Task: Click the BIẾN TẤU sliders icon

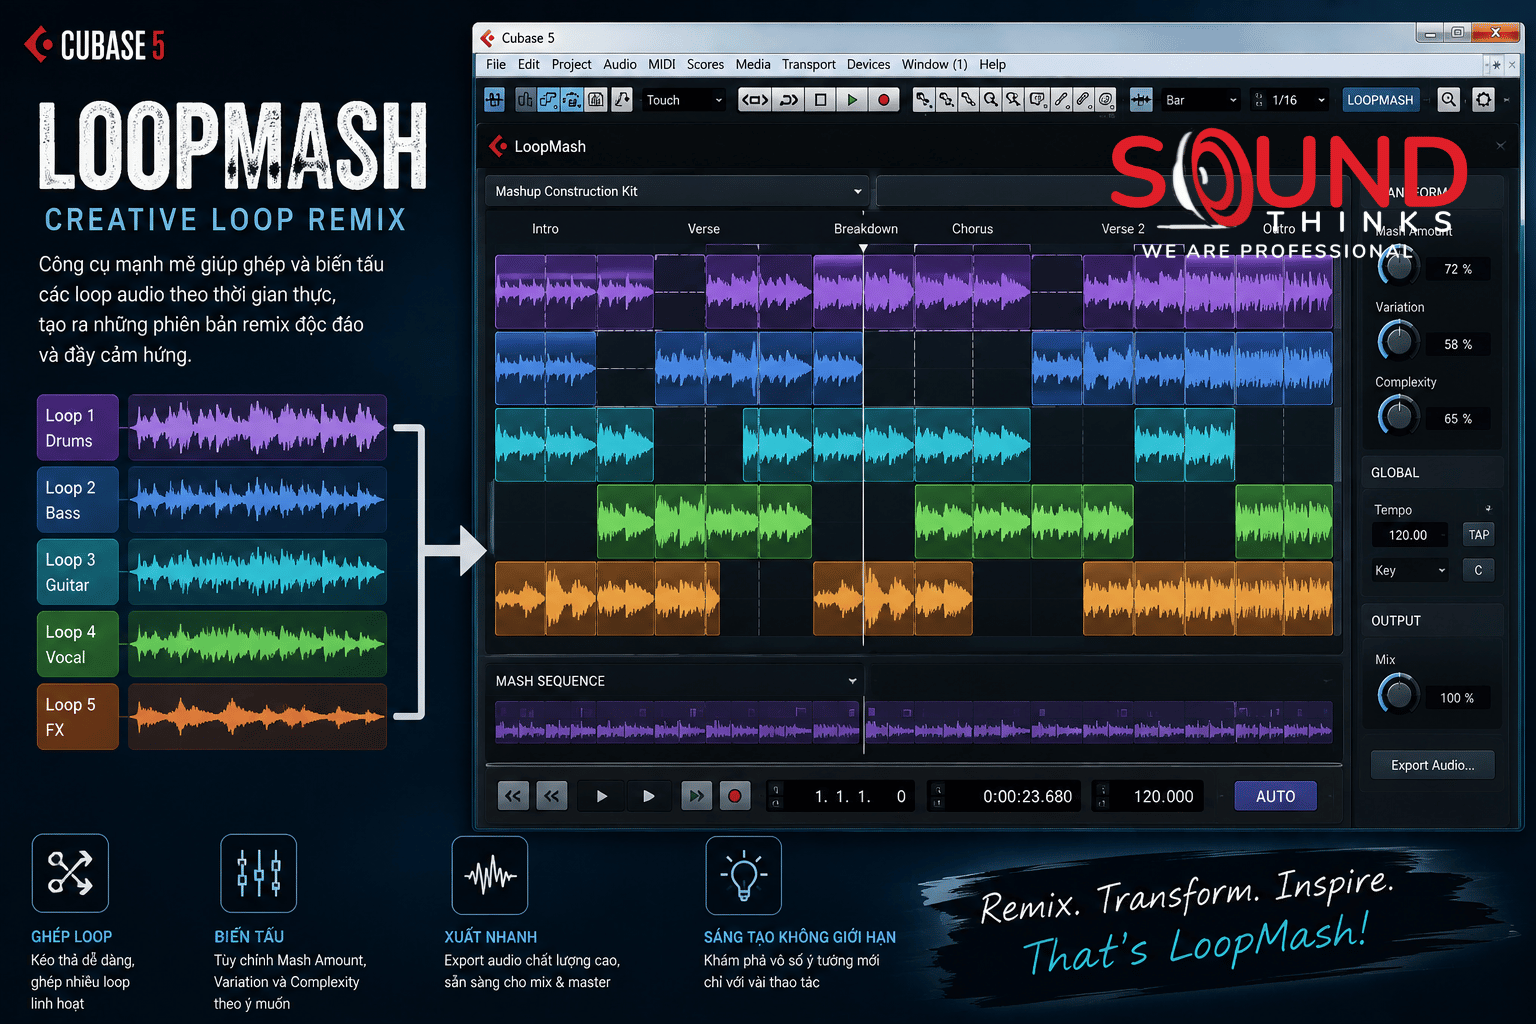Action: 258,873
